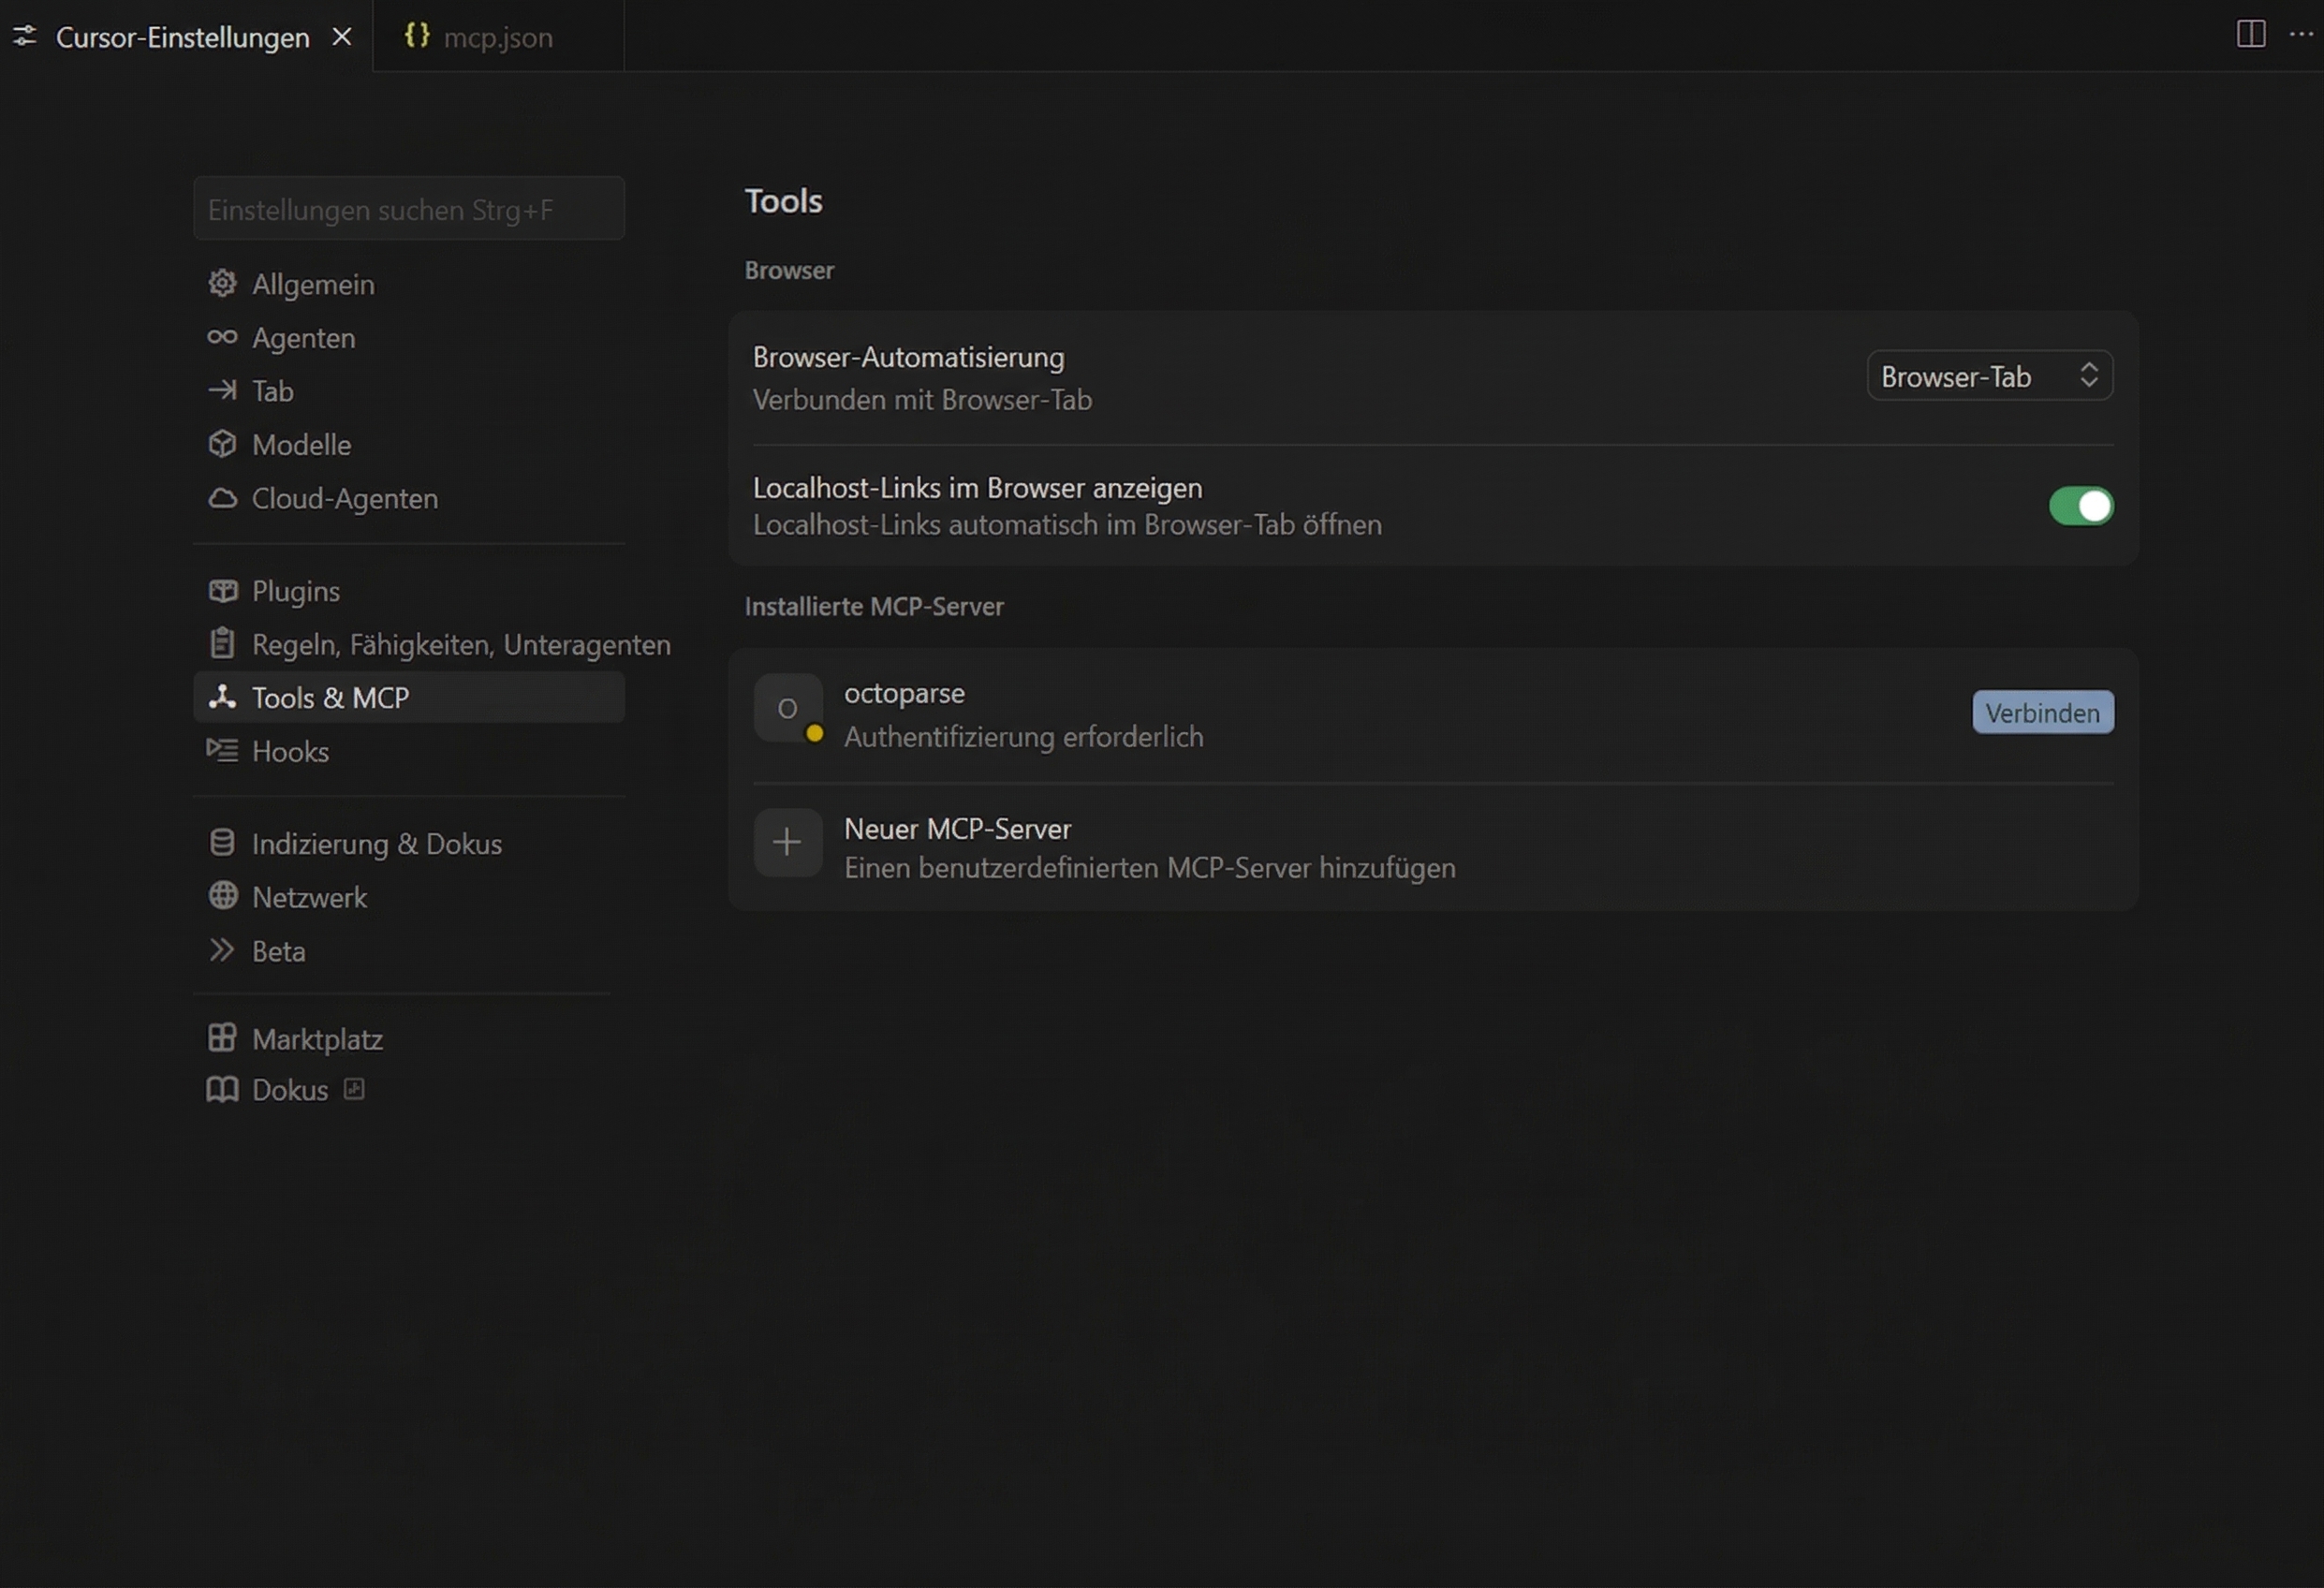Click the split editor icon at top right
The width and height of the screenshot is (2324, 1588).
(x=2250, y=34)
